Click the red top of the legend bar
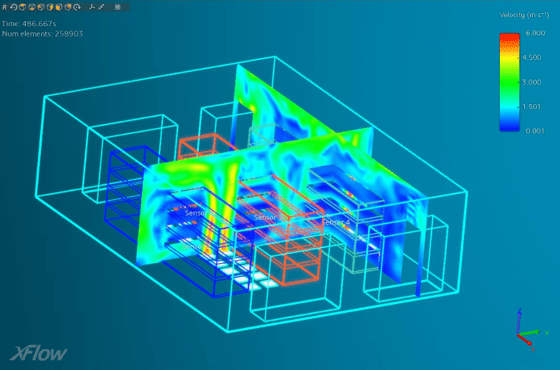Viewport: 560px width, 370px height. 509,37
